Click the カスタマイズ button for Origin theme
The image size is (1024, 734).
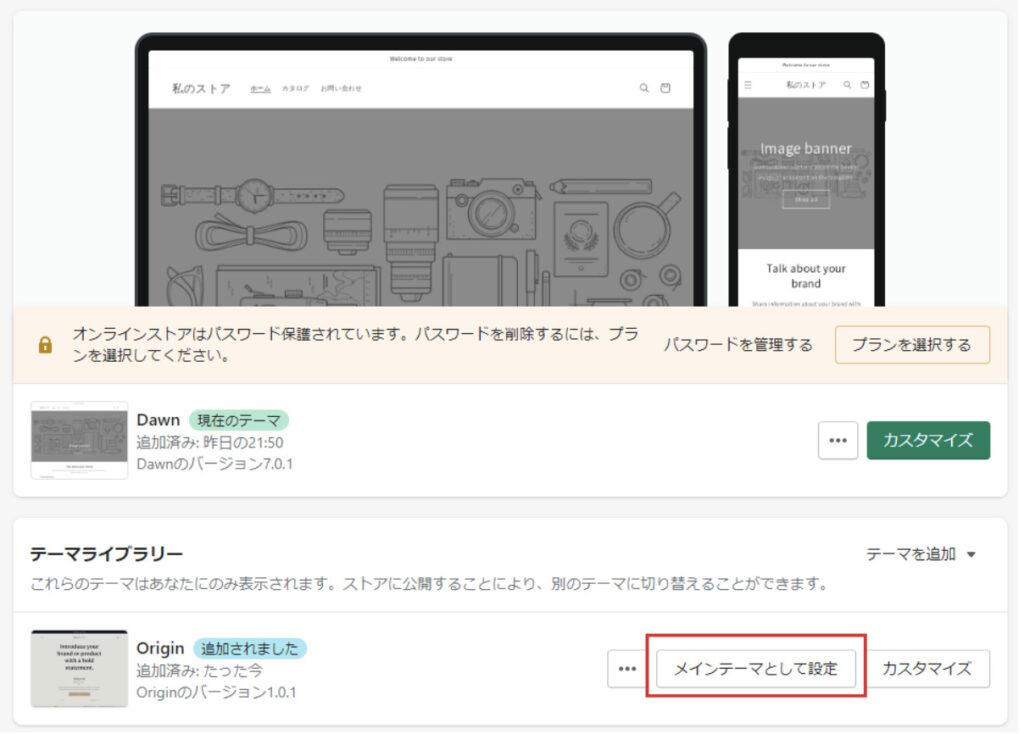tap(927, 669)
